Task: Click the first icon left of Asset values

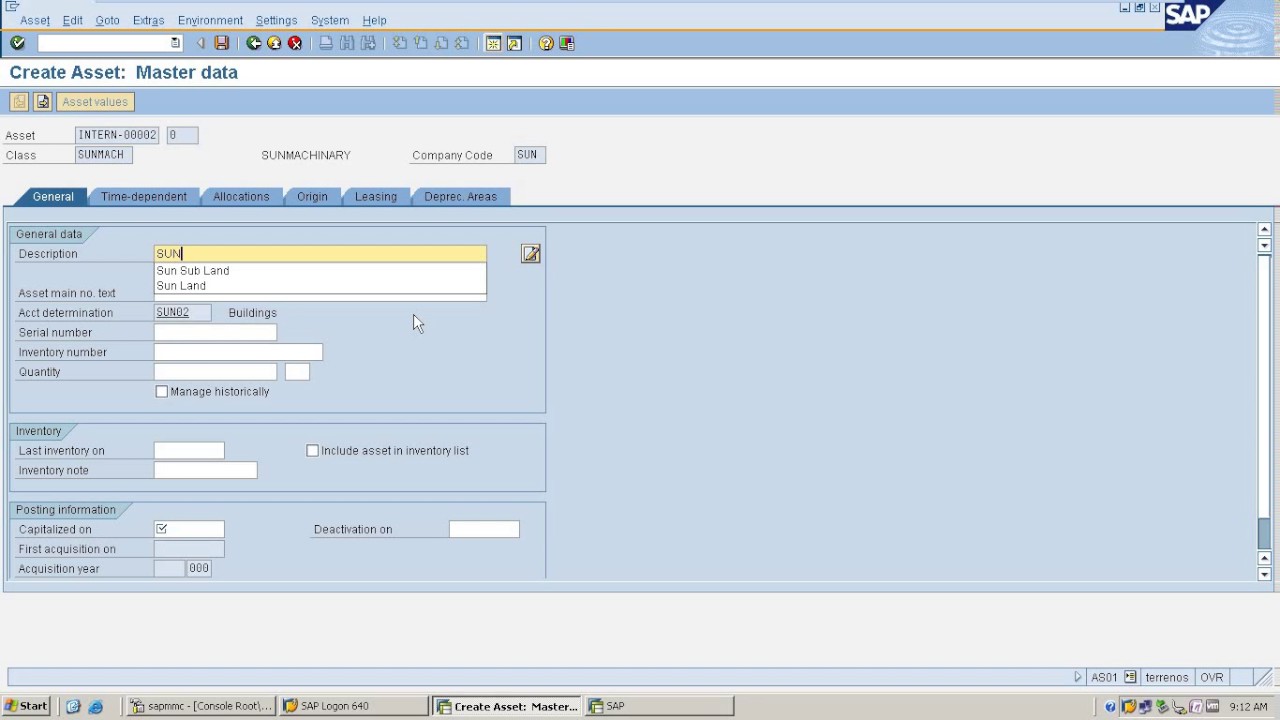Action: (19, 102)
